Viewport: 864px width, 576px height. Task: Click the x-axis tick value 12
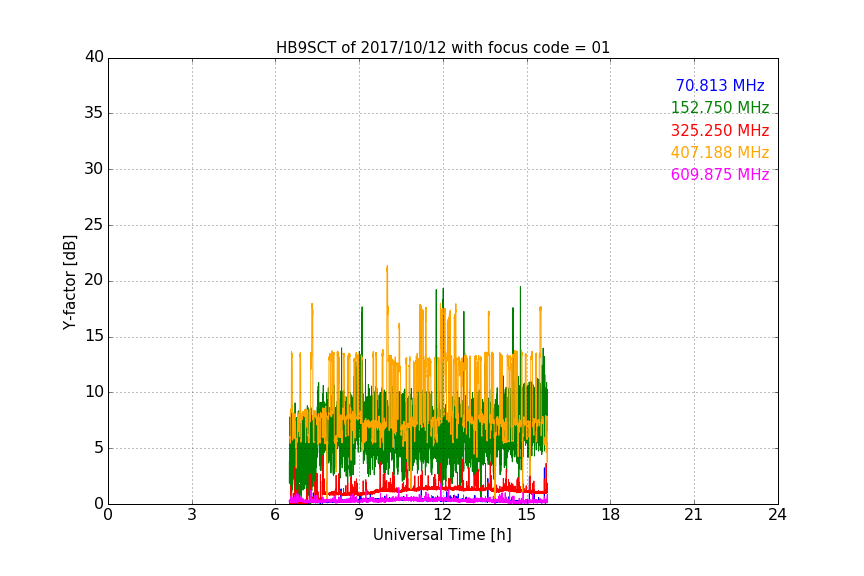(x=443, y=515)
